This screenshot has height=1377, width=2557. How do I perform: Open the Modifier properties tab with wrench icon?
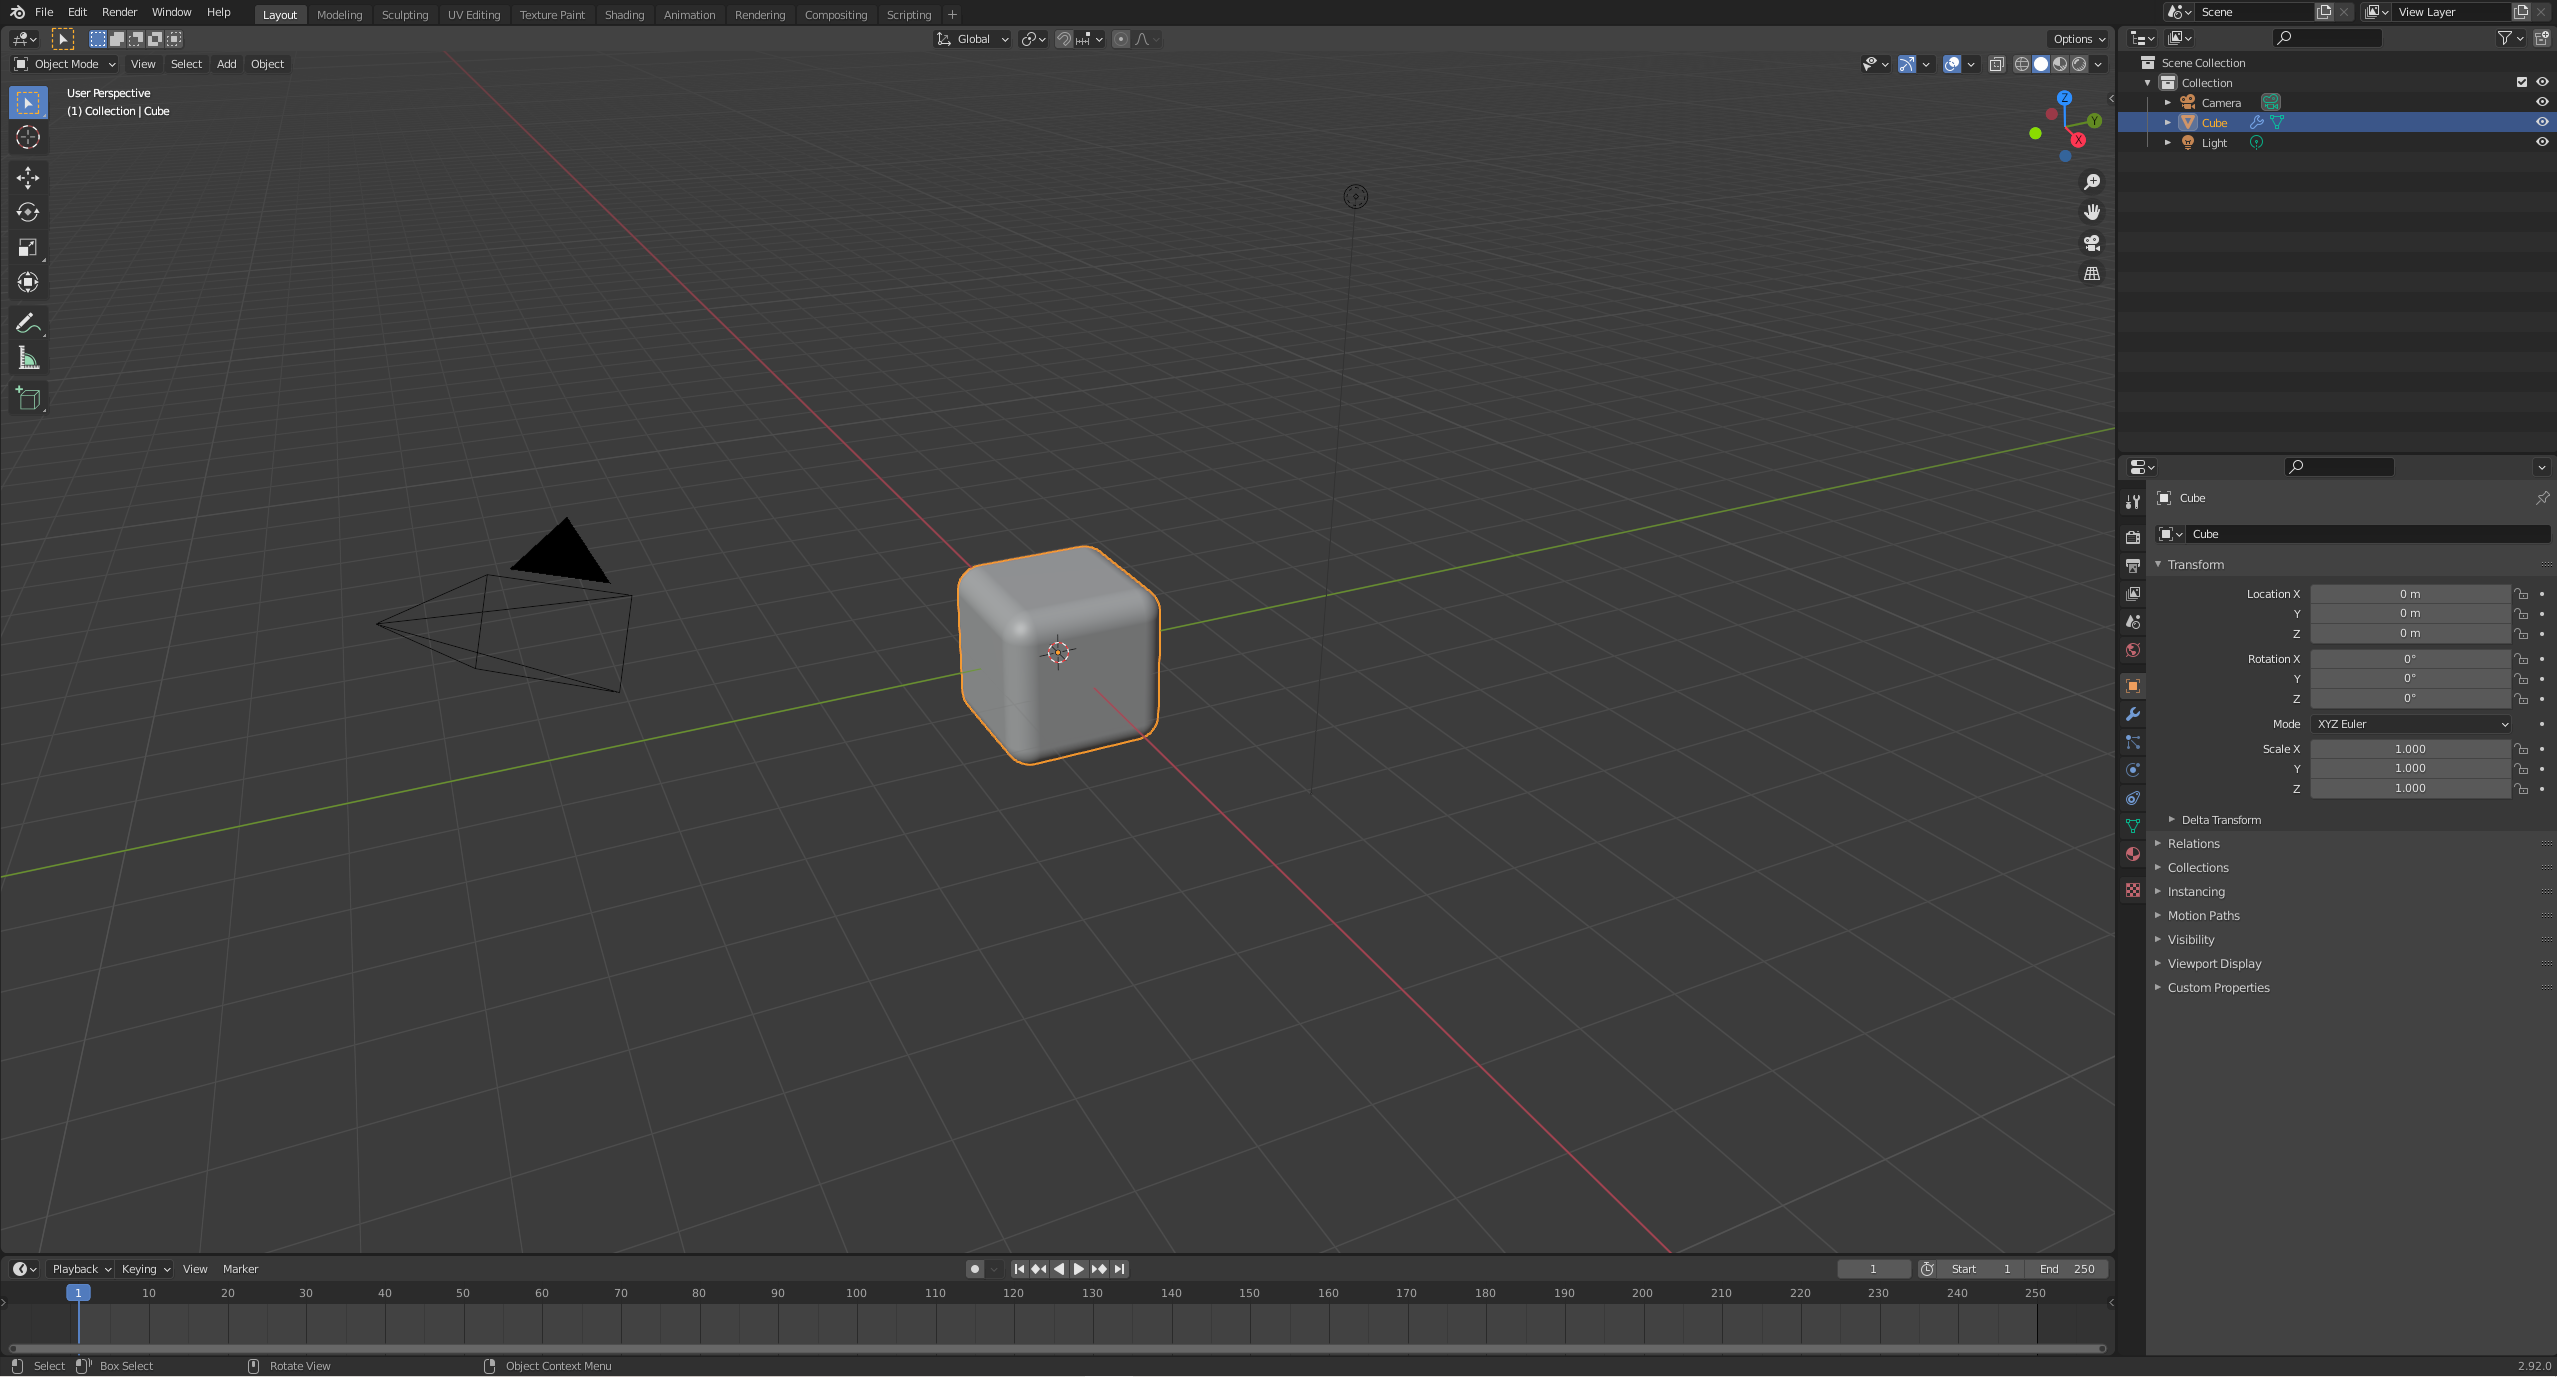click(2132, 714)
